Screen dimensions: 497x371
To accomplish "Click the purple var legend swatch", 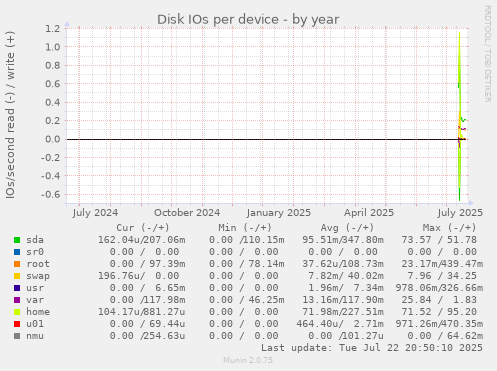I will click(x=17, y=300).
